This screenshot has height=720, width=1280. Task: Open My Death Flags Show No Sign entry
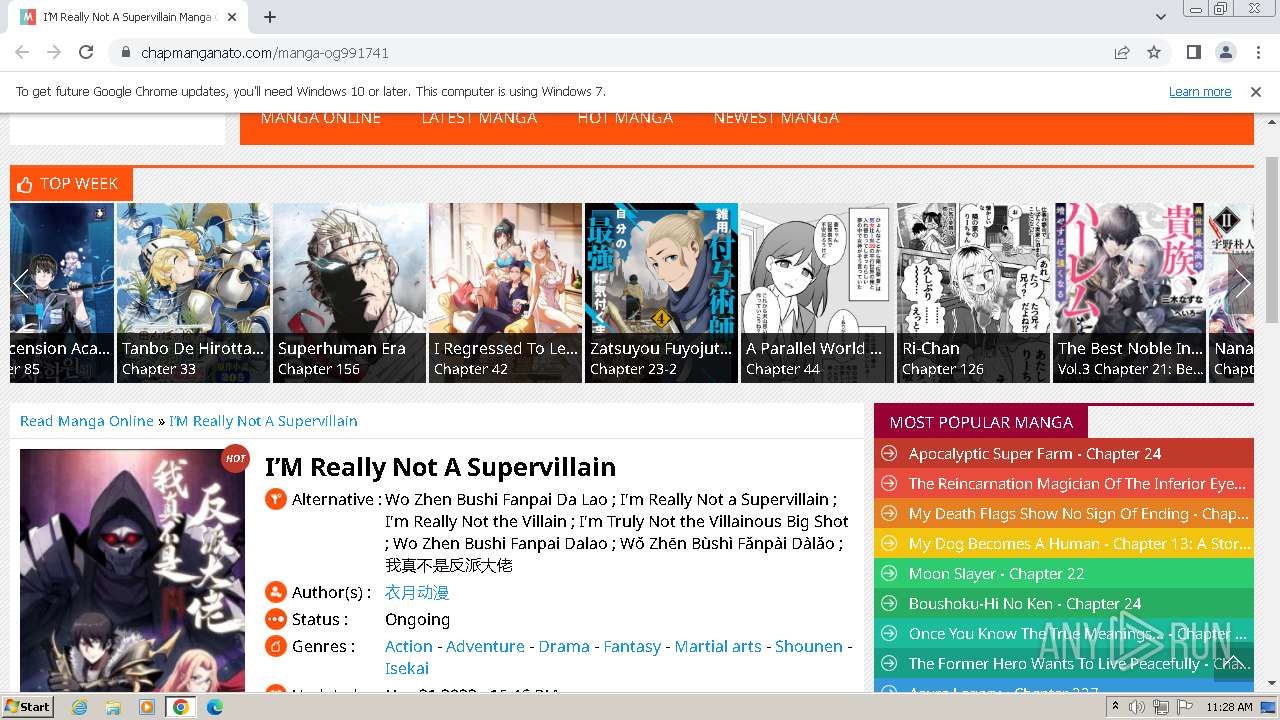click(1078, 513)
